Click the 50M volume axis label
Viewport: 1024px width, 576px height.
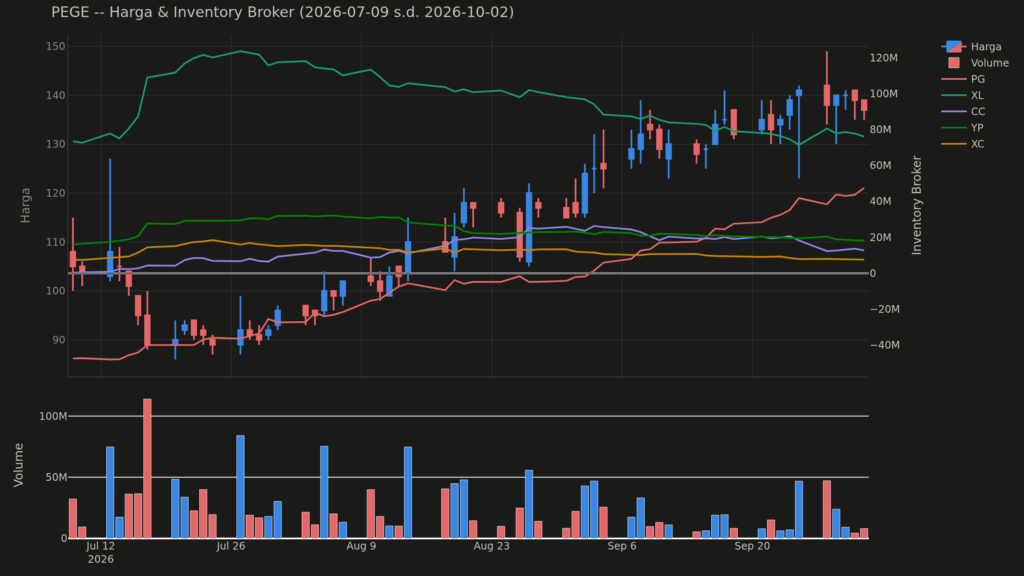click(56, 477)
